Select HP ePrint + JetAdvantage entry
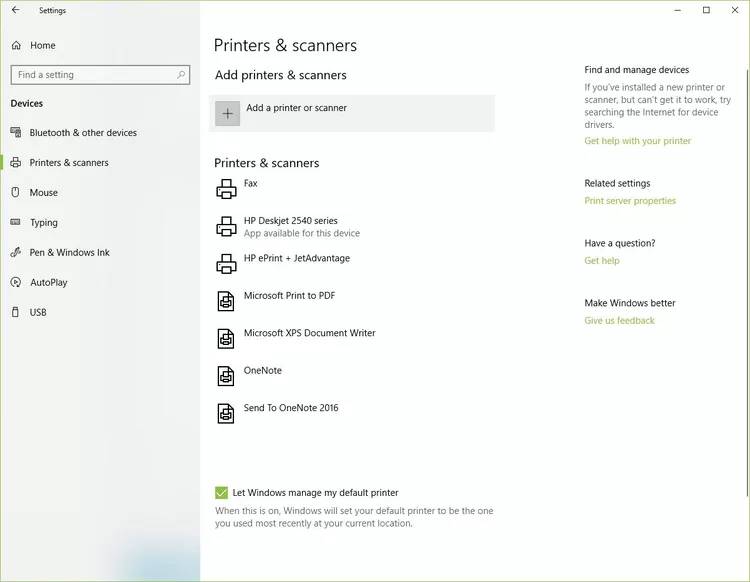Image resolution: width=750 pixels, height=582 pixels. coord(297,258)
